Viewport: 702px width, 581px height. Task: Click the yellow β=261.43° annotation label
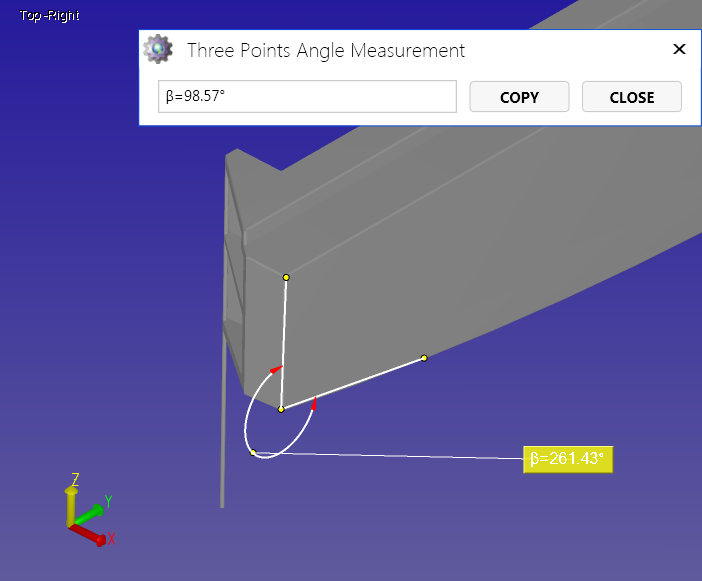[567, 459]
